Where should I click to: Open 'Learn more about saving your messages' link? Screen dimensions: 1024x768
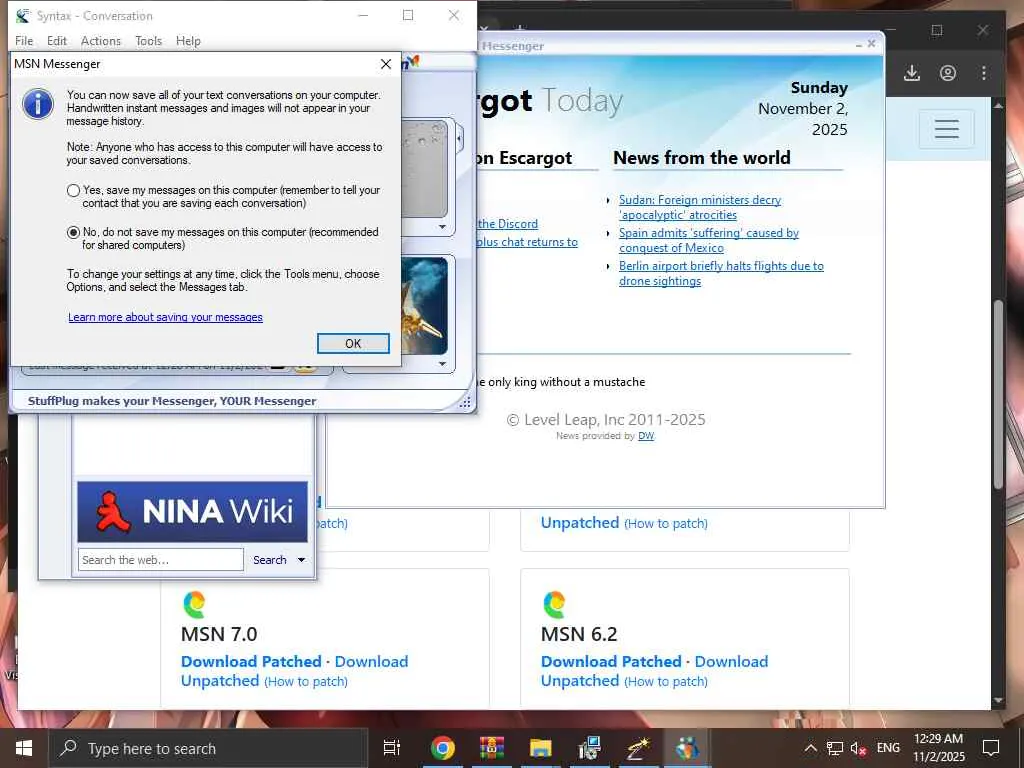click(165, 317)
